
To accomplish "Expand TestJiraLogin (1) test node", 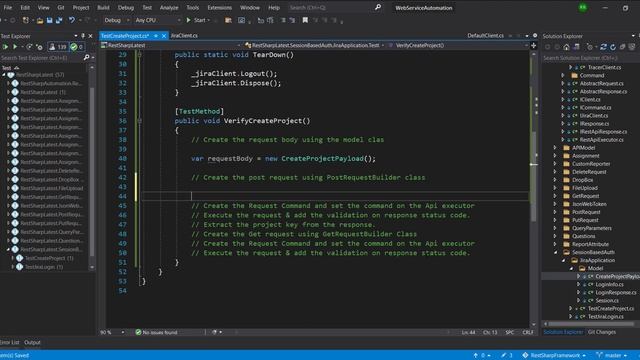I will click(13, 267).
